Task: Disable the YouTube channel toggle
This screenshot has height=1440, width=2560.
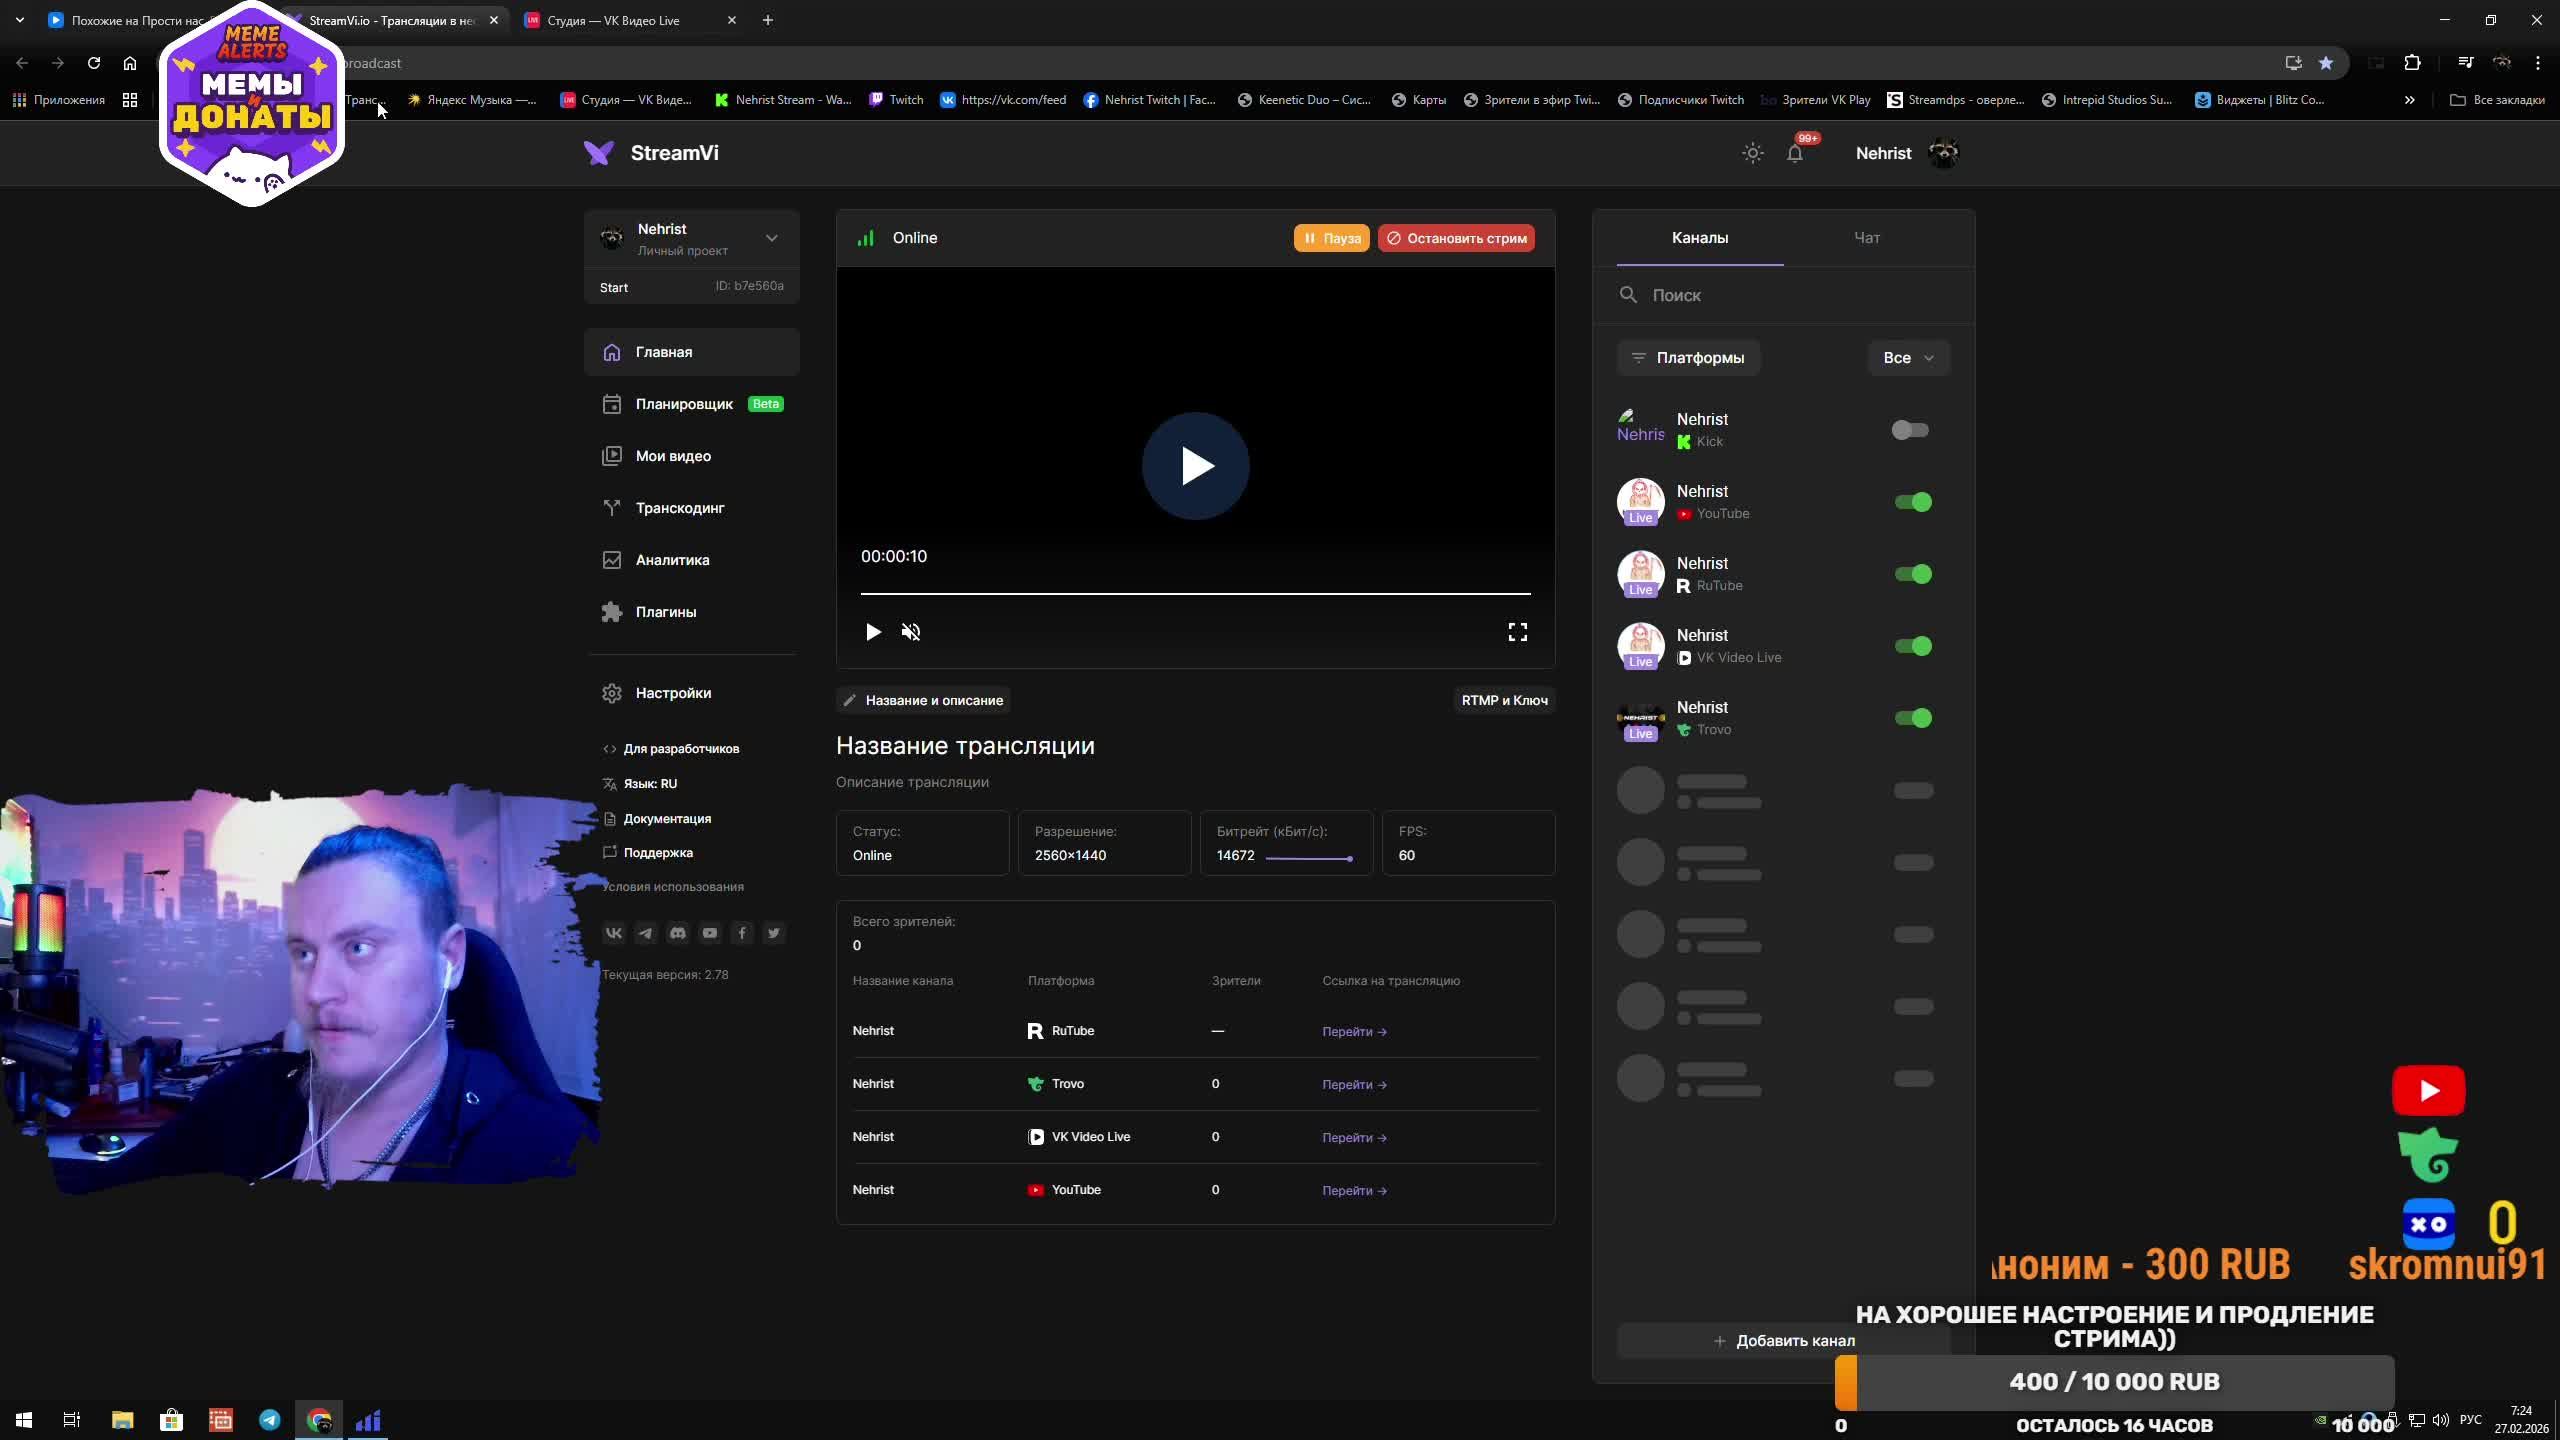Action: [x=1912, y=502]
